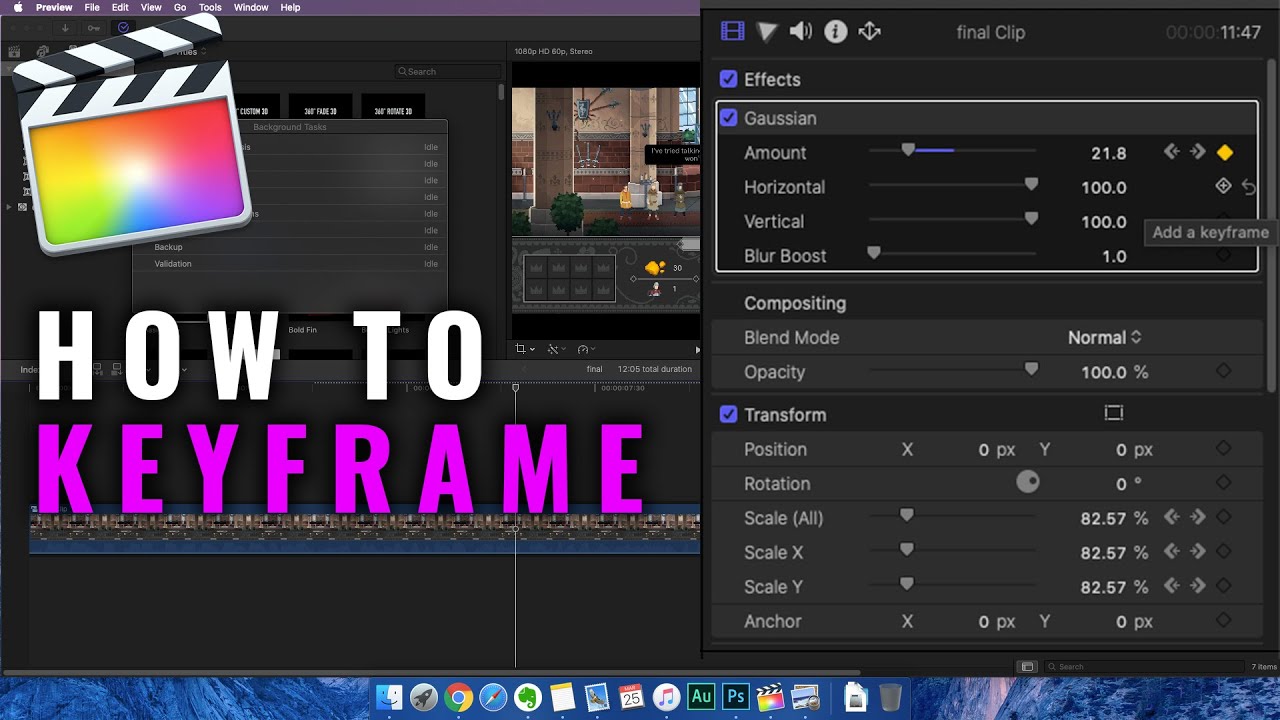Select the 360° Fade 3D title thumbnail
Viewport: 1280px width, 720px height.
coord(320,107)
